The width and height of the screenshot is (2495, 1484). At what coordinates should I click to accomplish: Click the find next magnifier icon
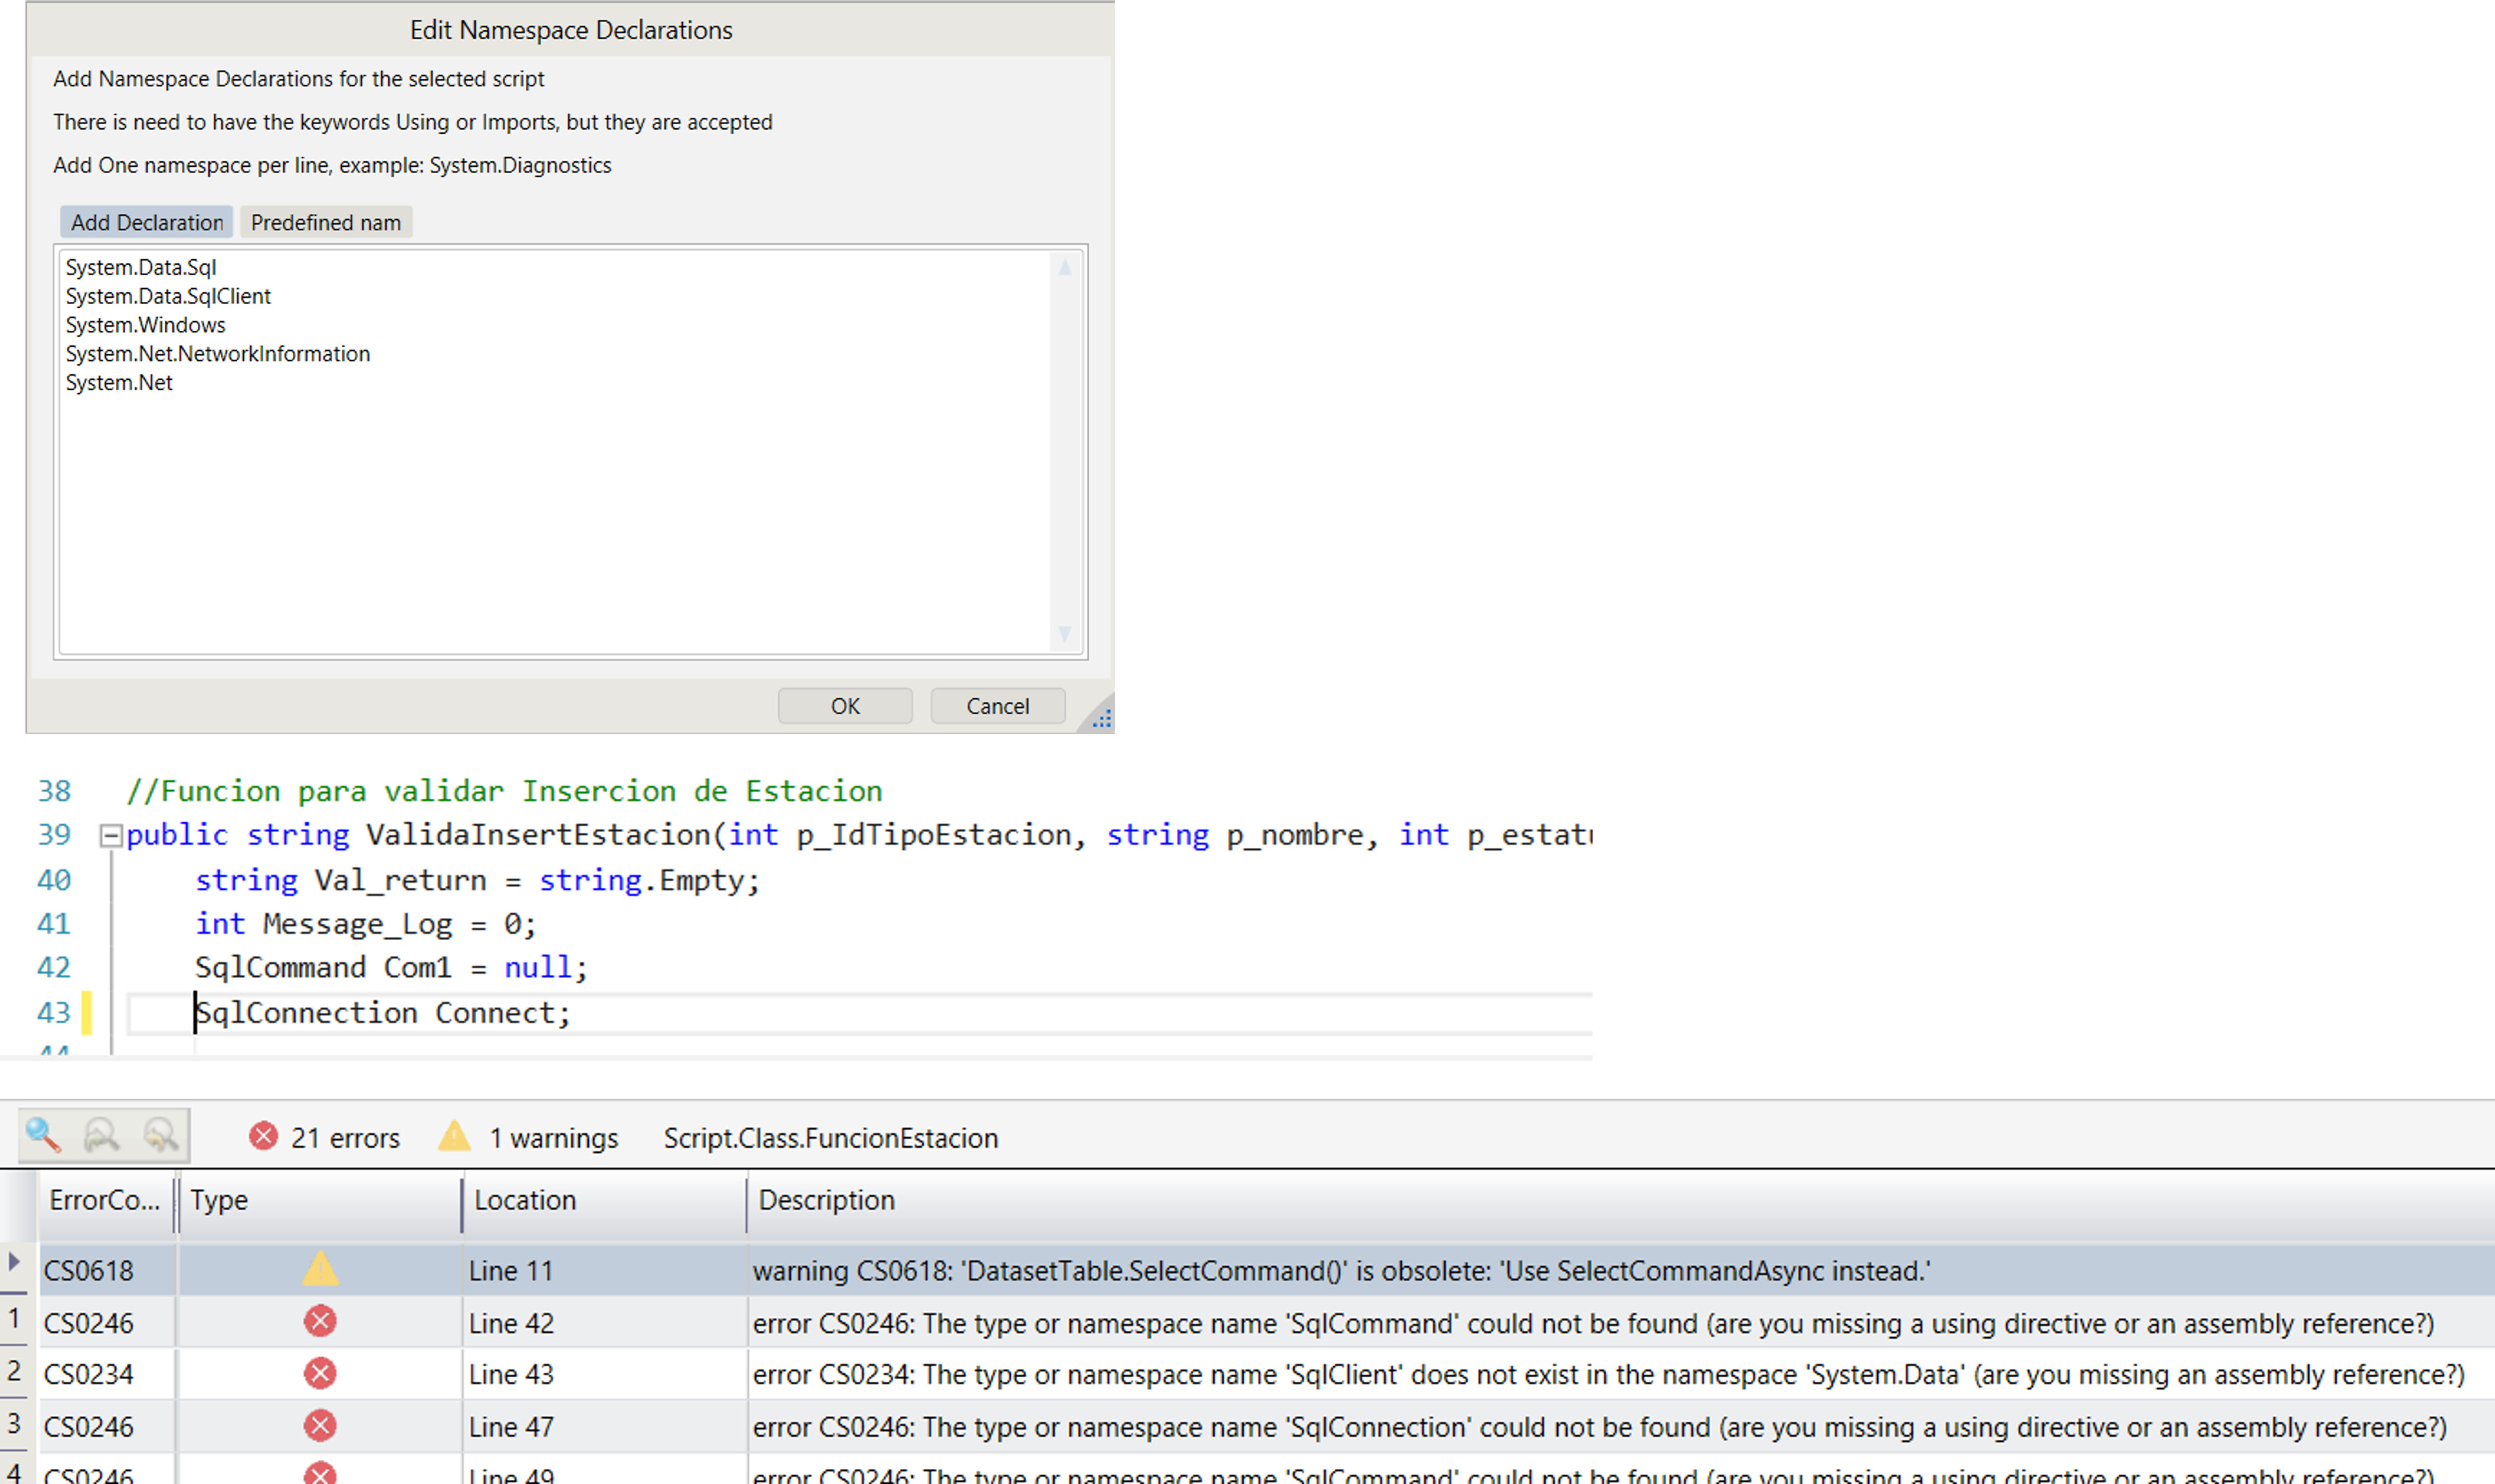pos(102,1136)
